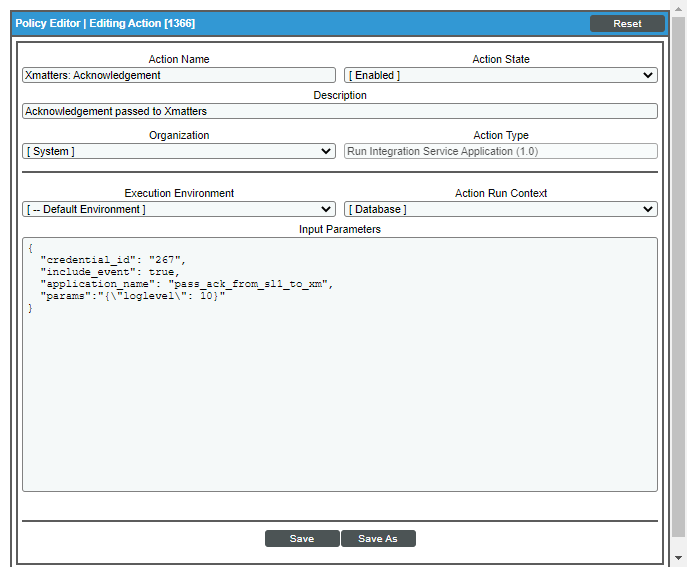Click the Execution Environment label
This screenshot has height=567, width=687.
click(179, 193)
